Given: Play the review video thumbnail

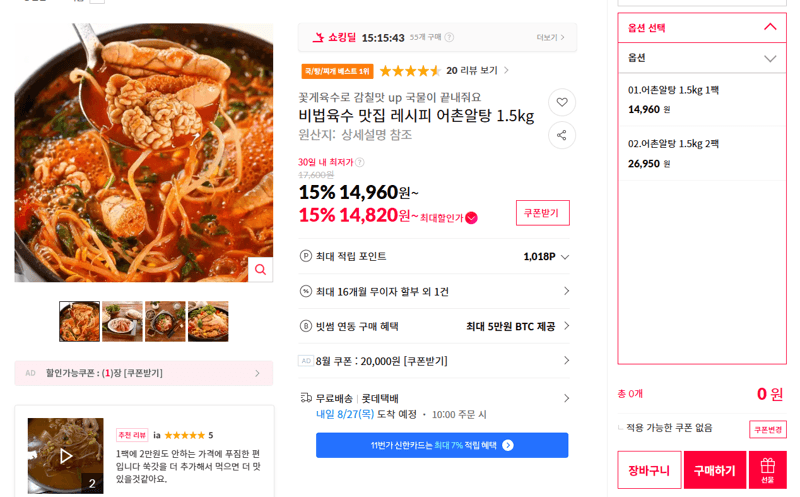Looking at the screenshot, I should click(x=65, y=456).
